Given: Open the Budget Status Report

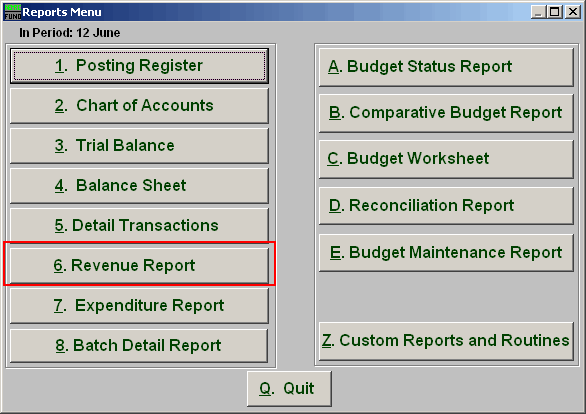Looking at the screenshot, I should pos(446,67).
